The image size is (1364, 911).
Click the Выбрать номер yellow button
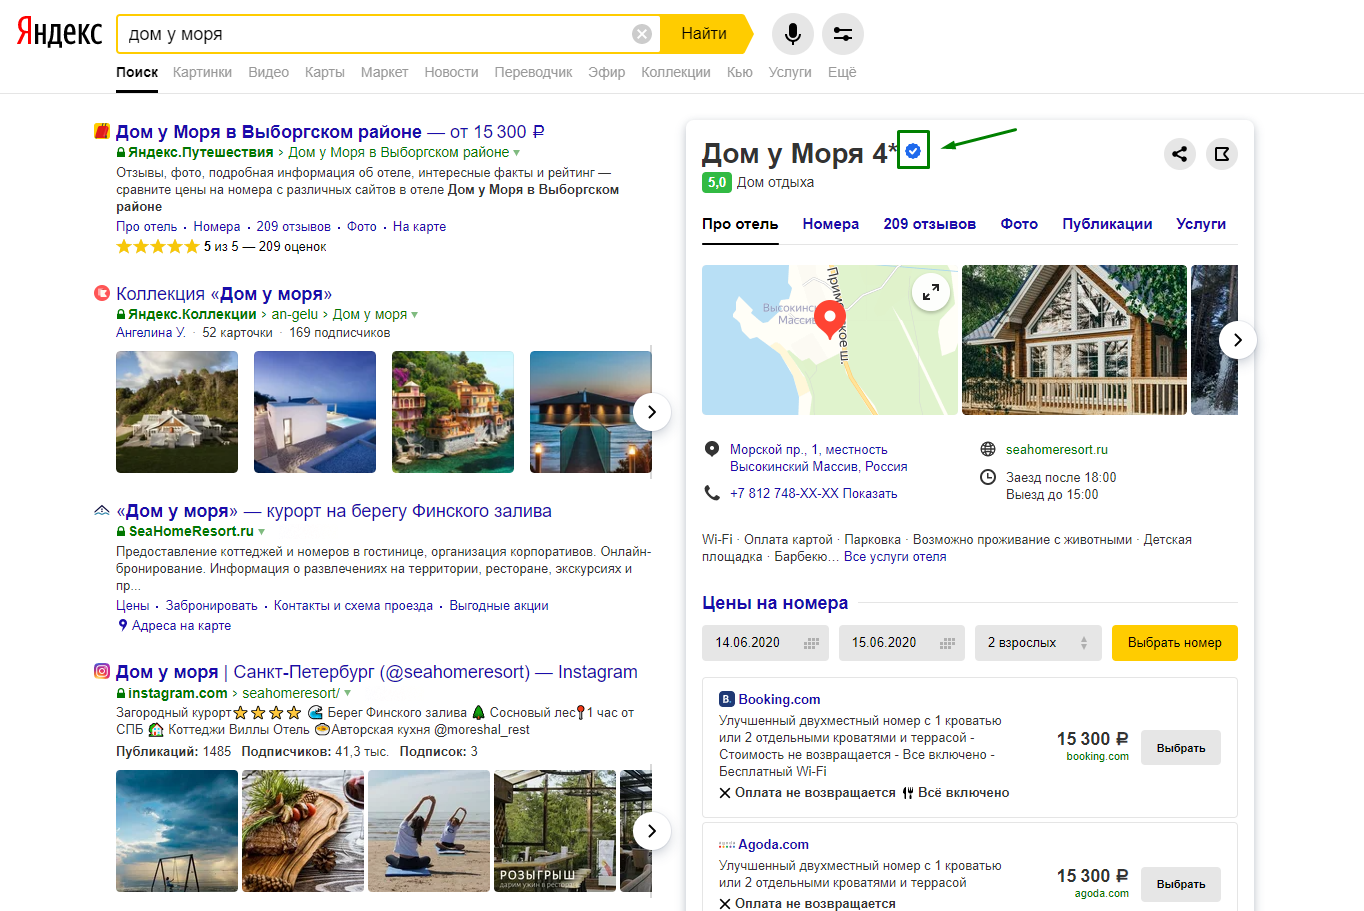1175,643
